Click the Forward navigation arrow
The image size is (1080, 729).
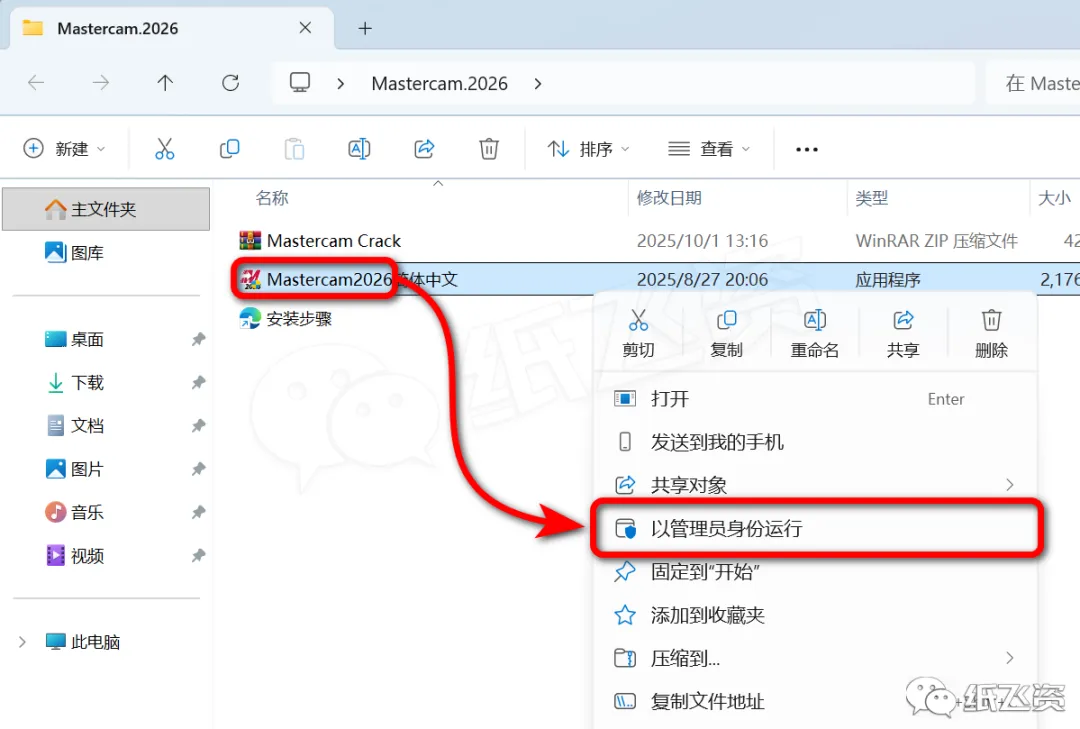tap(101, 83)
